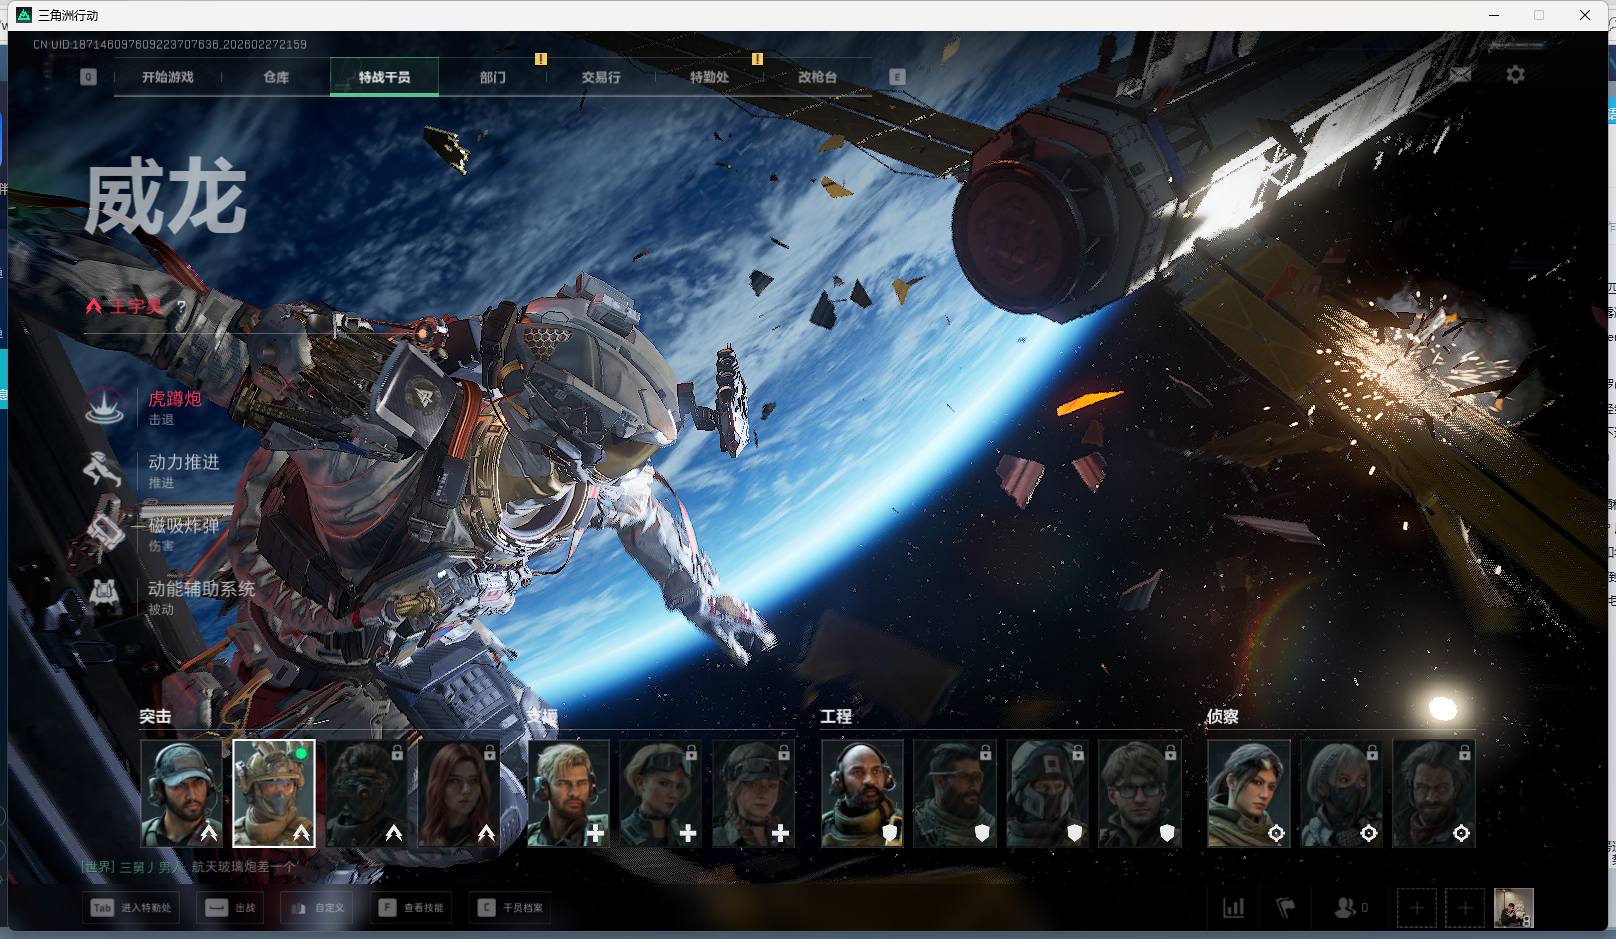This screenshot has width=1616, height=939.
Task: Click the question mark beside 王宇昊
Action: click(x=181, y=307)
